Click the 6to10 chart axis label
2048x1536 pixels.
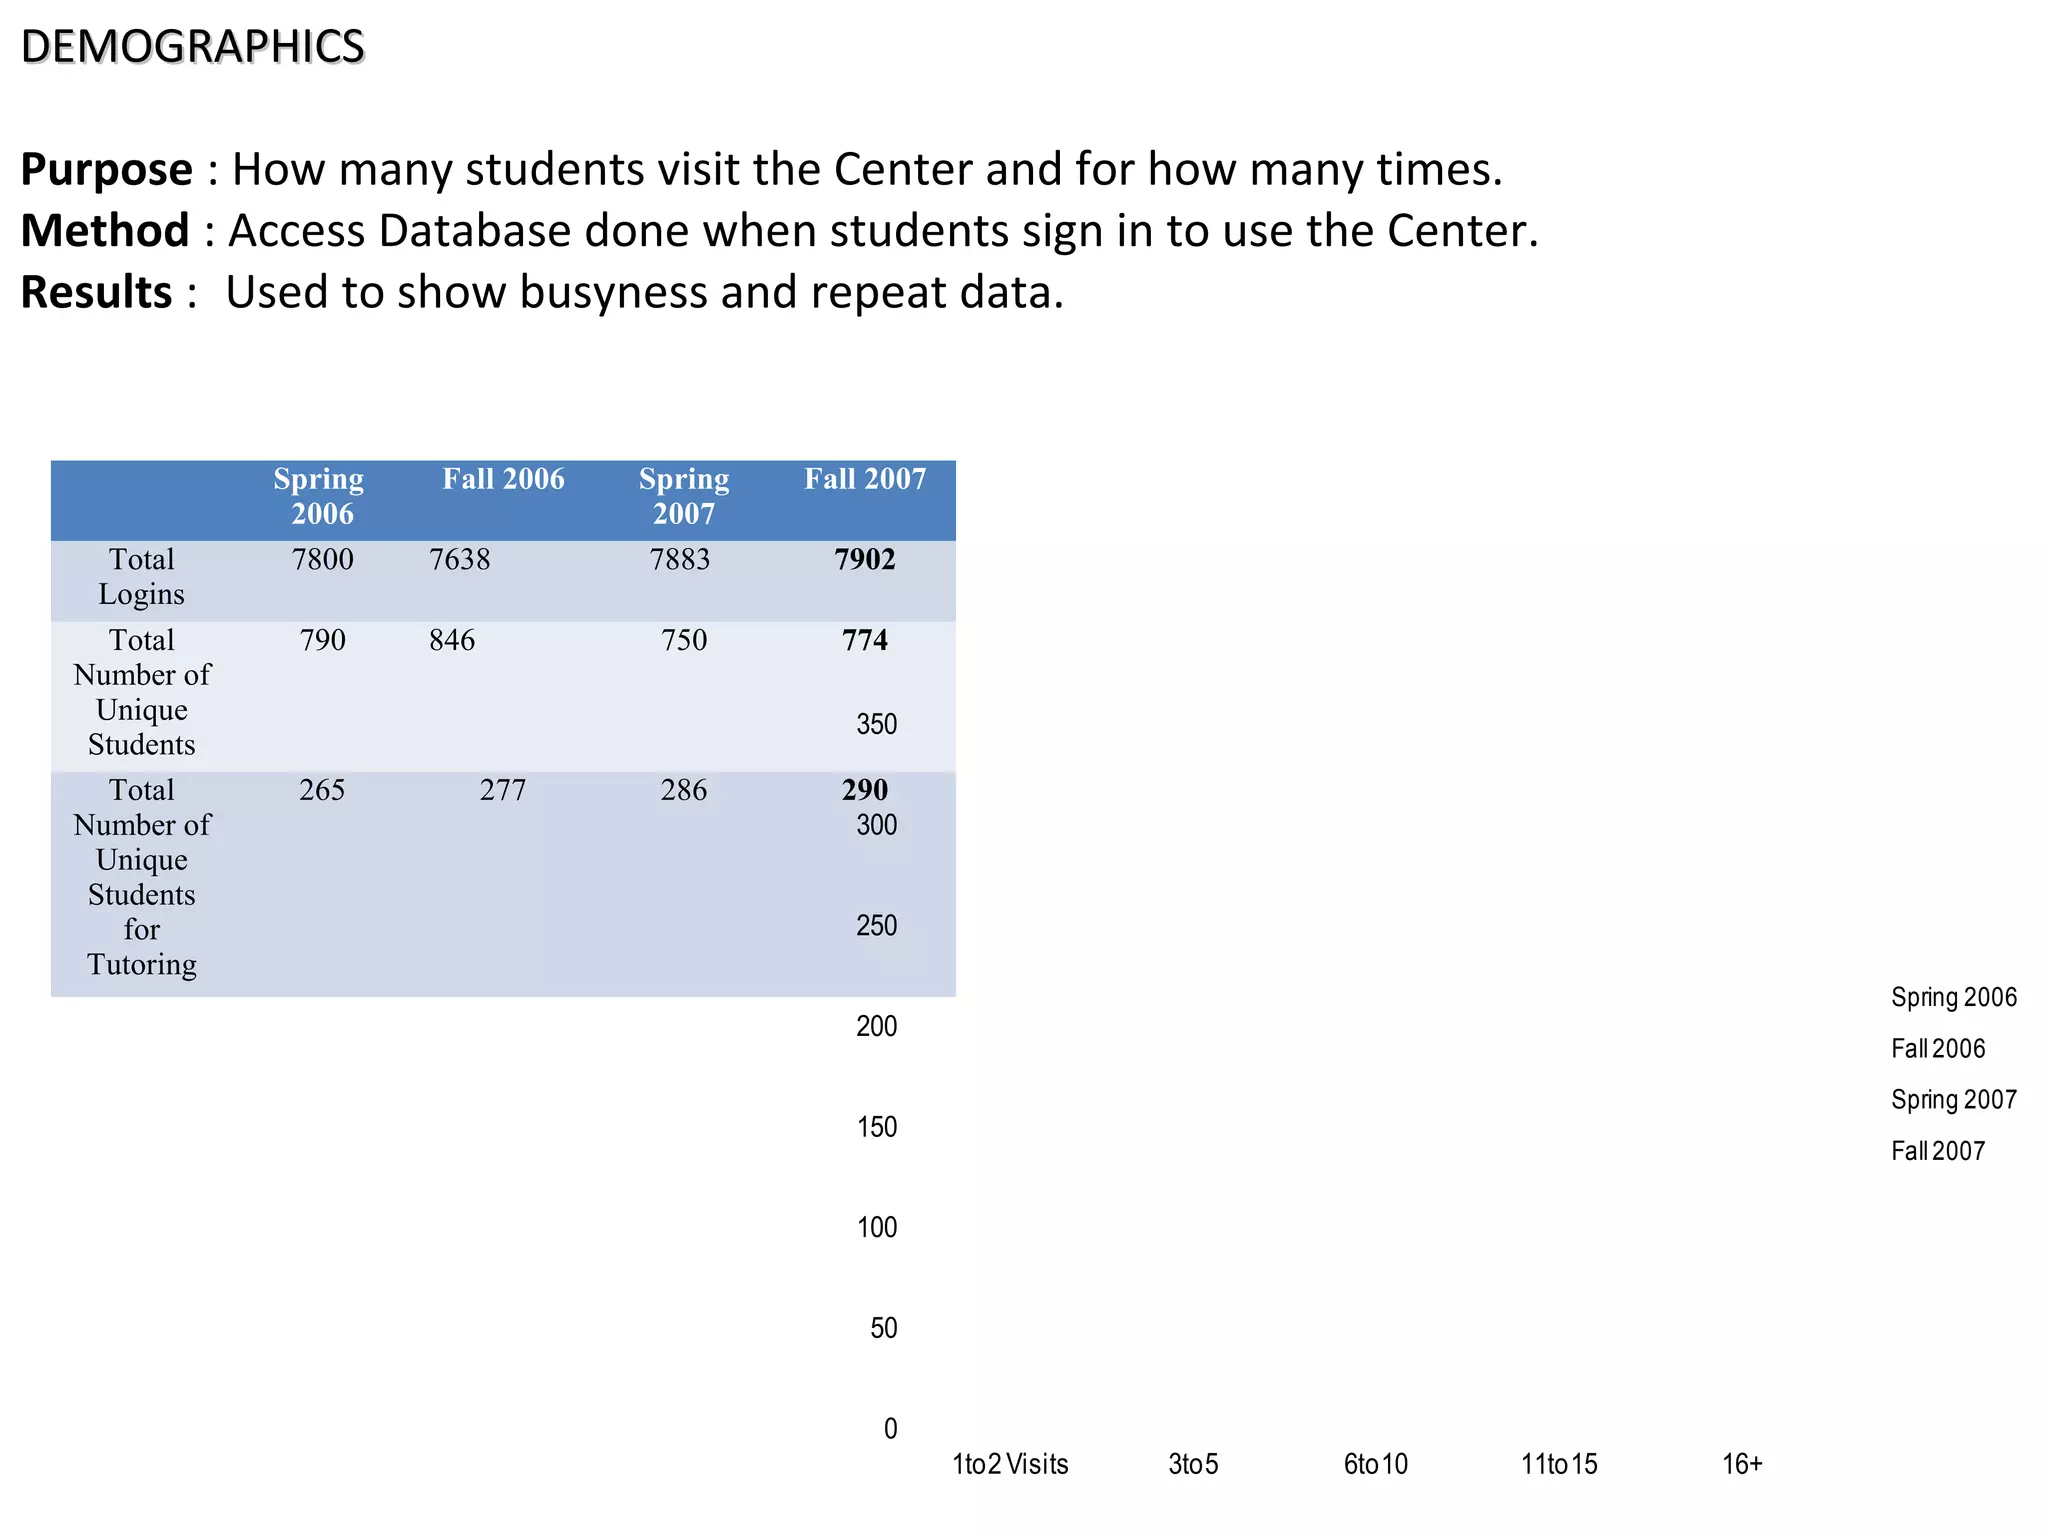1375,1464
